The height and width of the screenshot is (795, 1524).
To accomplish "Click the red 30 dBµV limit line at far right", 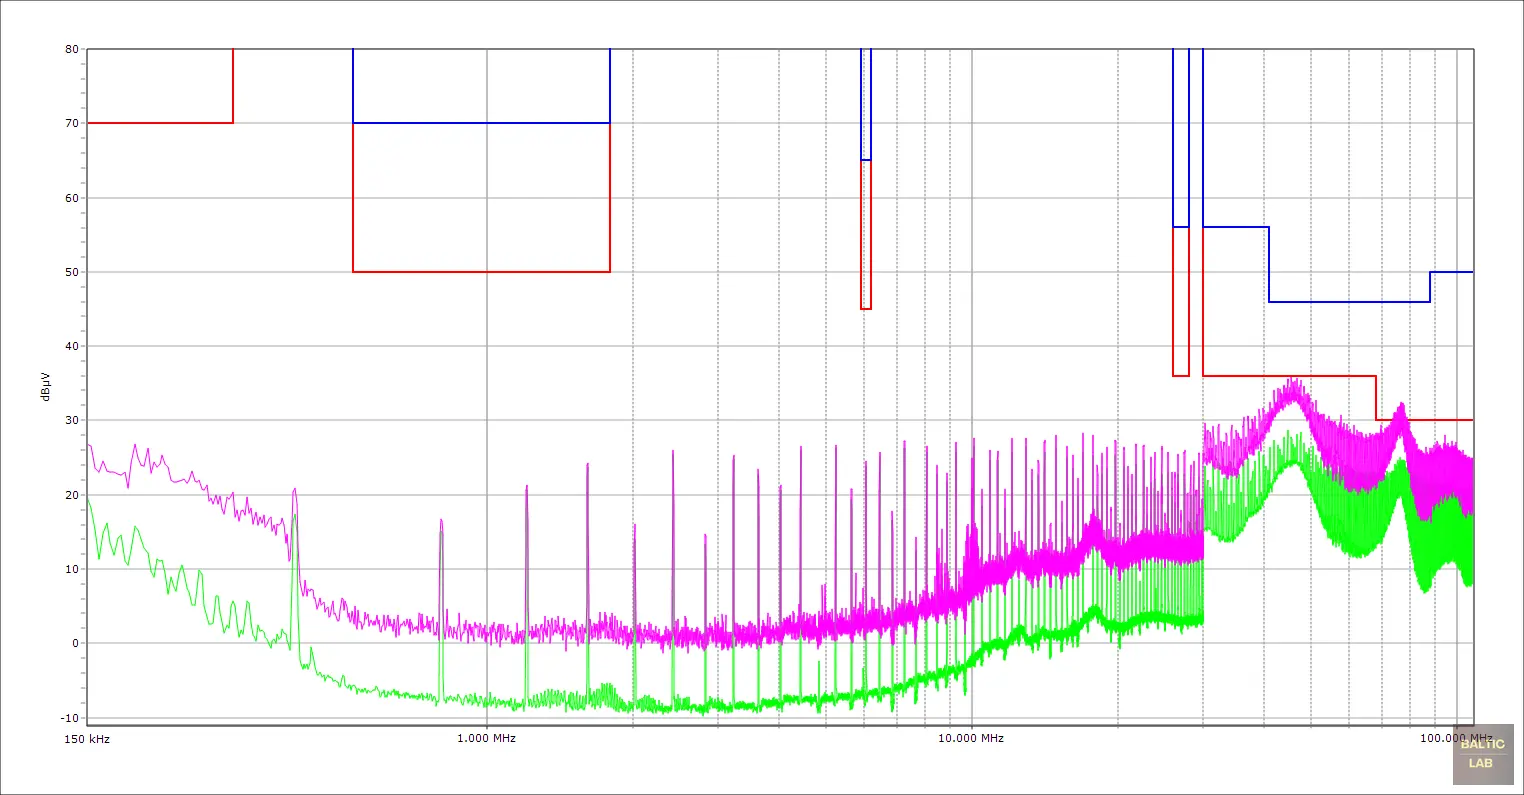I will click(1424, 420).
